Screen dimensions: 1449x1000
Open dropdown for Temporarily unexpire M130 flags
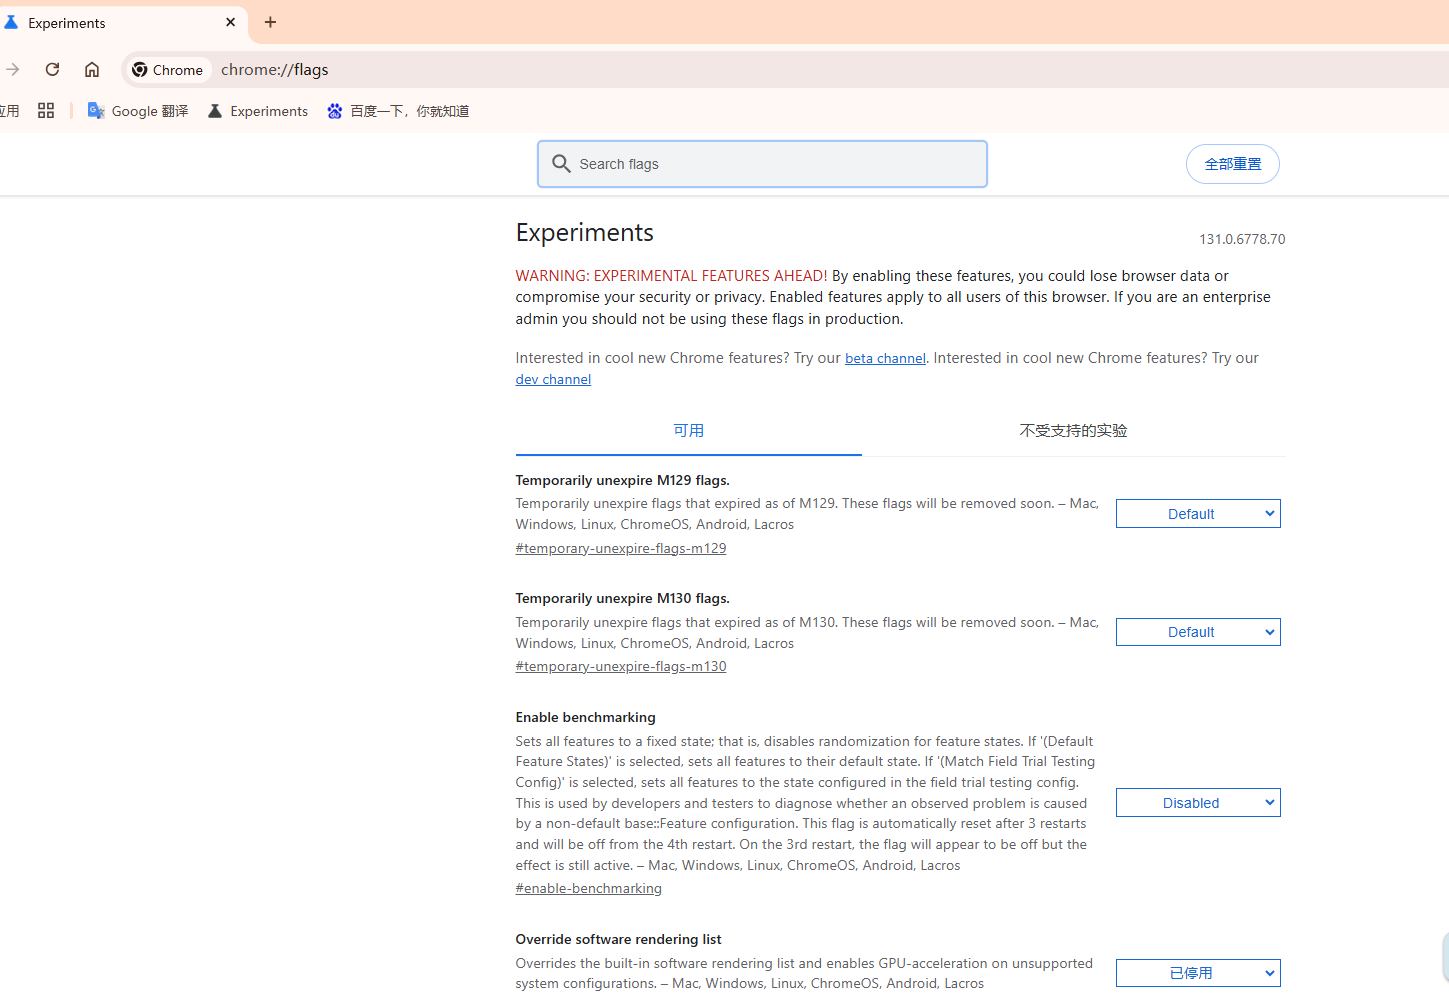click(1198, 632)
